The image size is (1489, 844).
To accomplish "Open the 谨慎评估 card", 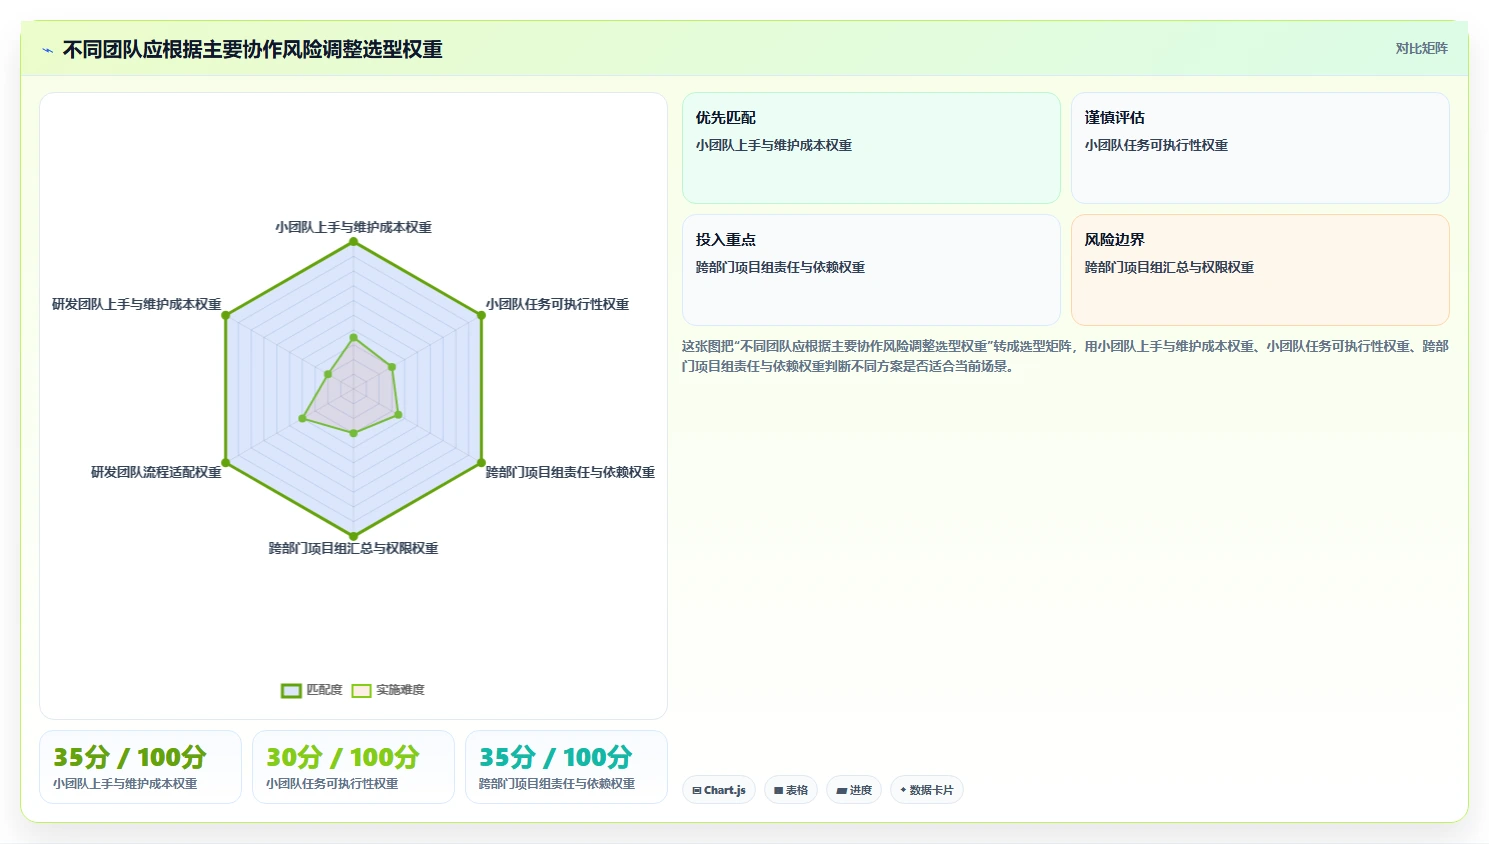I will tap(1260, 148).
